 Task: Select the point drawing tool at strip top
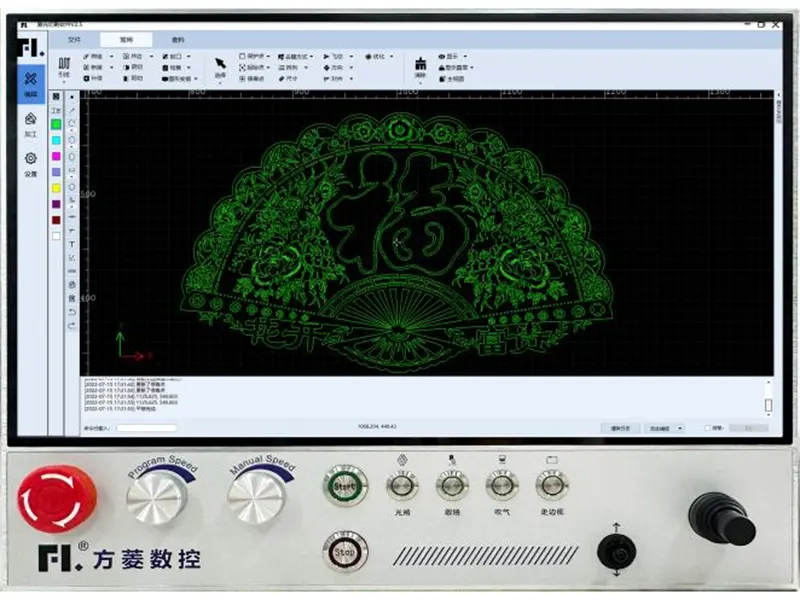point(71,97)
